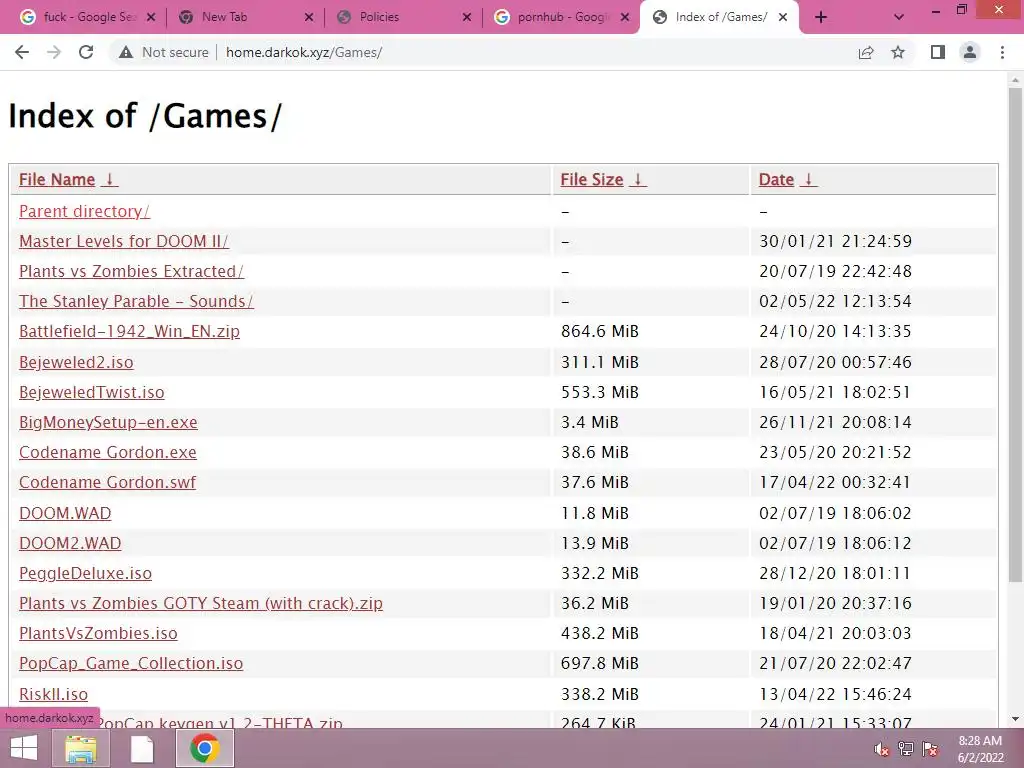The width and height of the screenshot is (1024, 768).
Task: Click the forward navigation arrow
Action: coord(54,52)
